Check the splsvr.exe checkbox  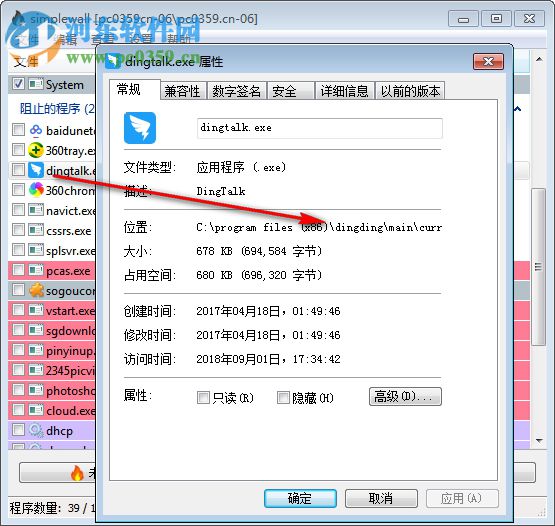tap(18, 250)
